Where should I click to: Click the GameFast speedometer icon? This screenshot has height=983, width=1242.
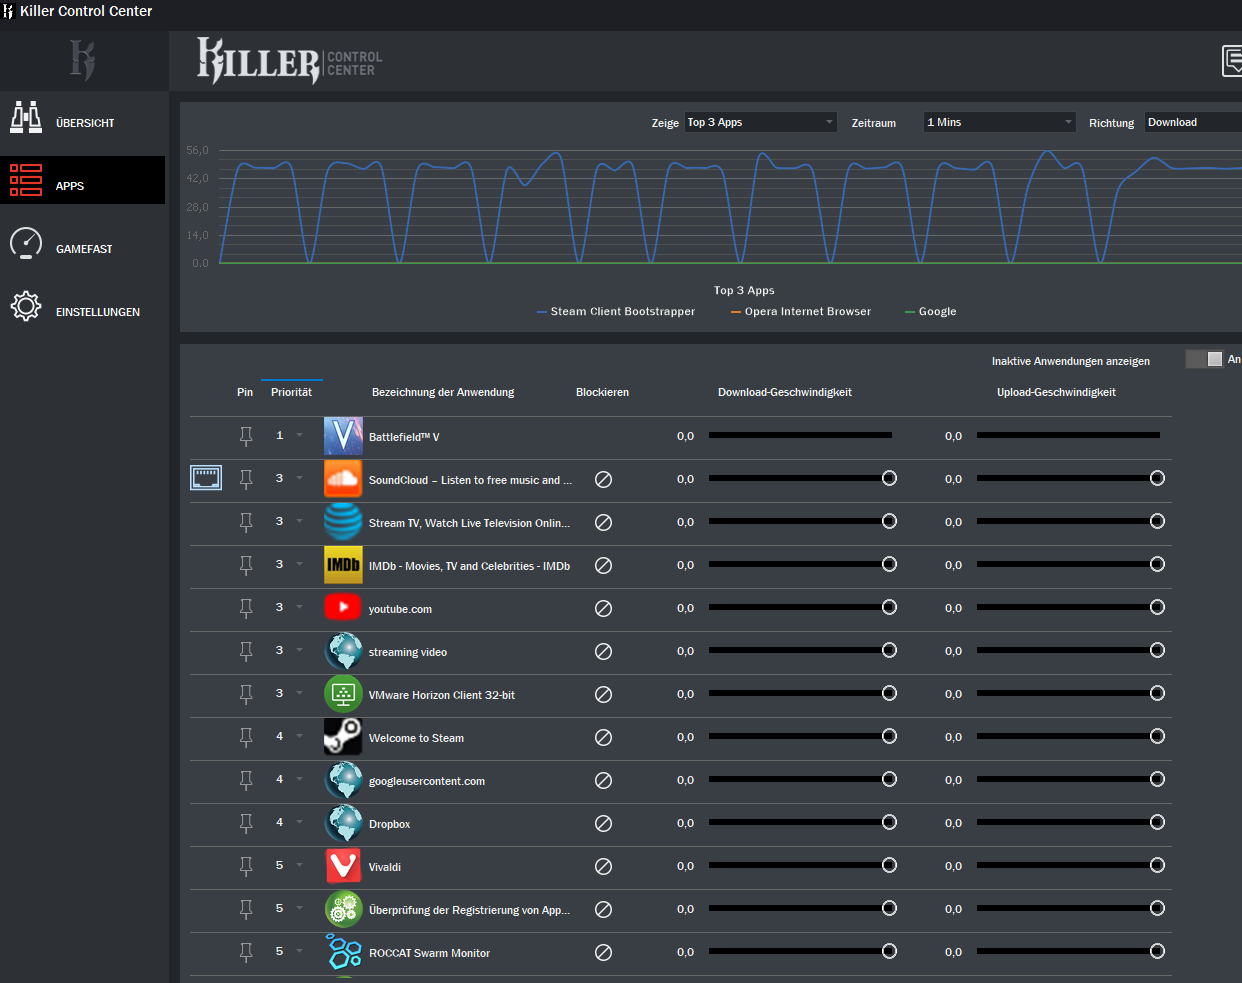[x=26, y=243]
